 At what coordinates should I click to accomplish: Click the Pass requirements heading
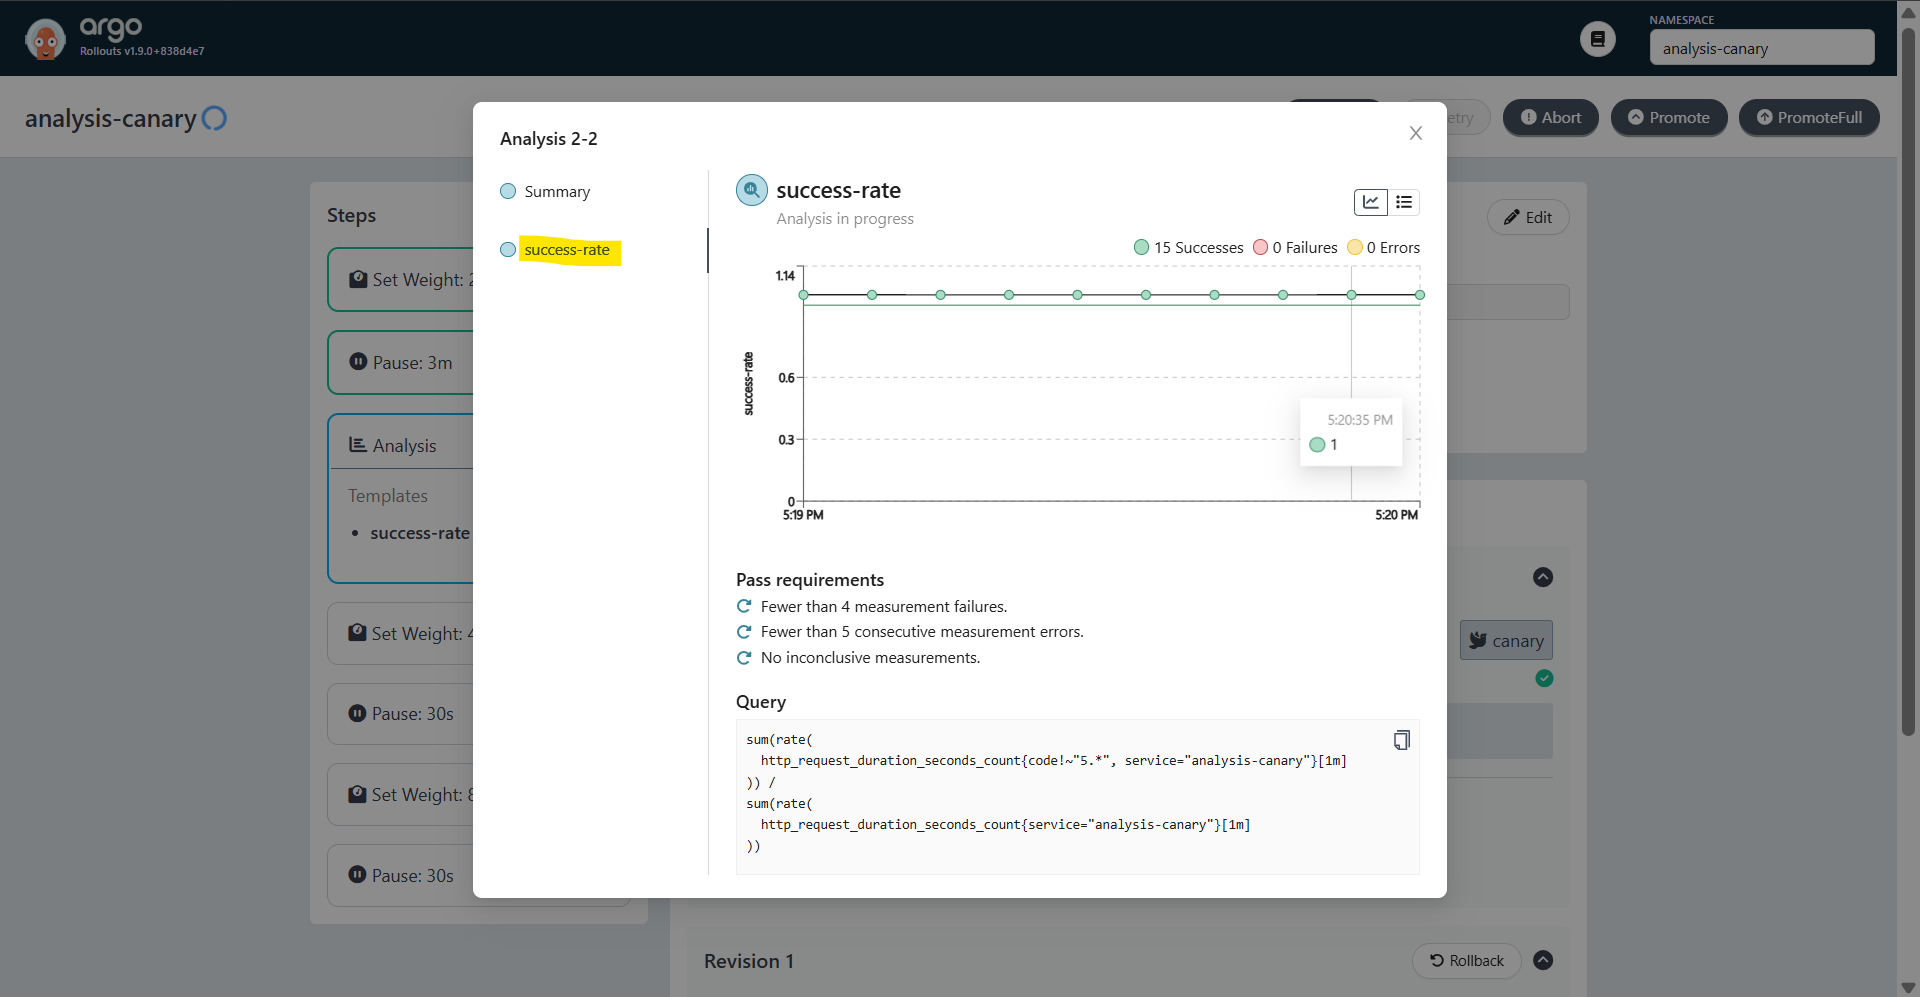pos(810,580)
